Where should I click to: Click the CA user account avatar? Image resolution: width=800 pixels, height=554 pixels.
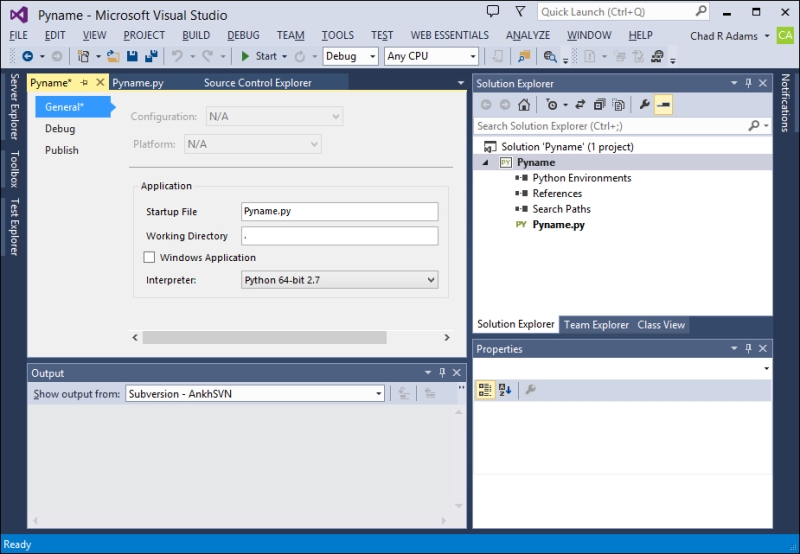pyautogui.click(x=785, y=36)
